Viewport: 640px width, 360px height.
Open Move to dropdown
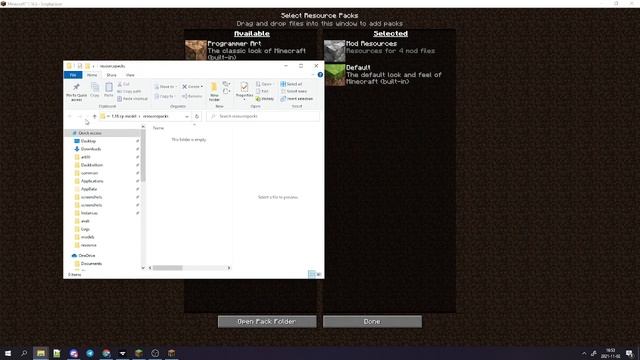[x=165, y=87]
